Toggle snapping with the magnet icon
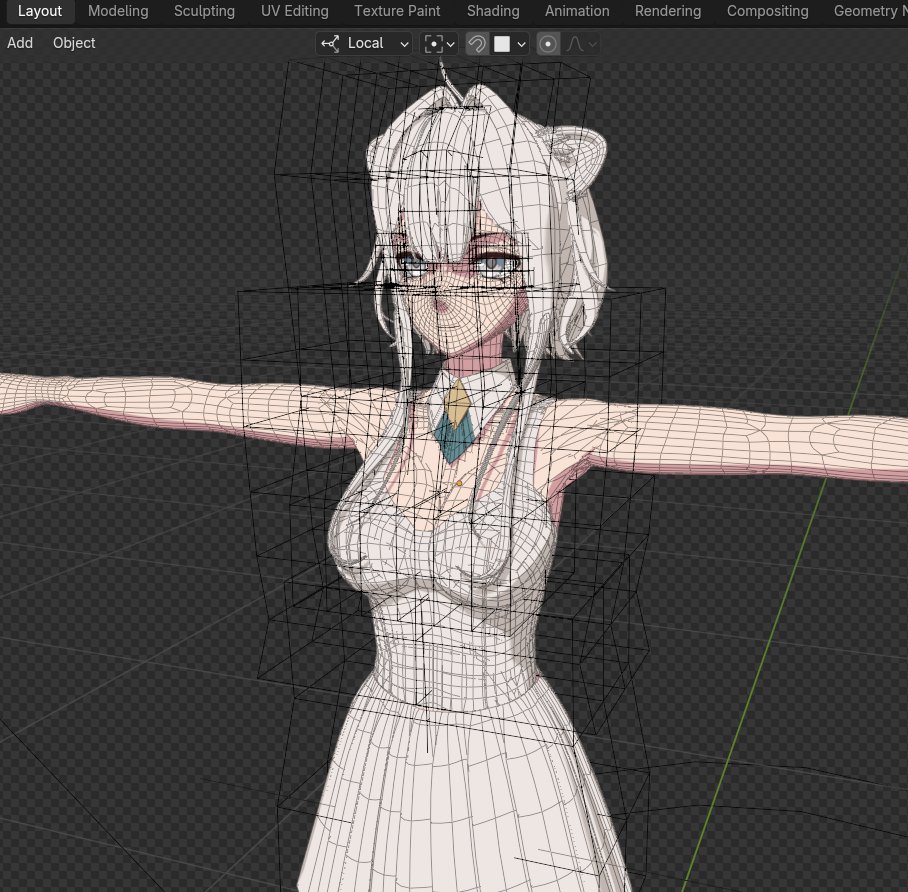The width and height of the screenshot is (908, 892). (477, 44)
